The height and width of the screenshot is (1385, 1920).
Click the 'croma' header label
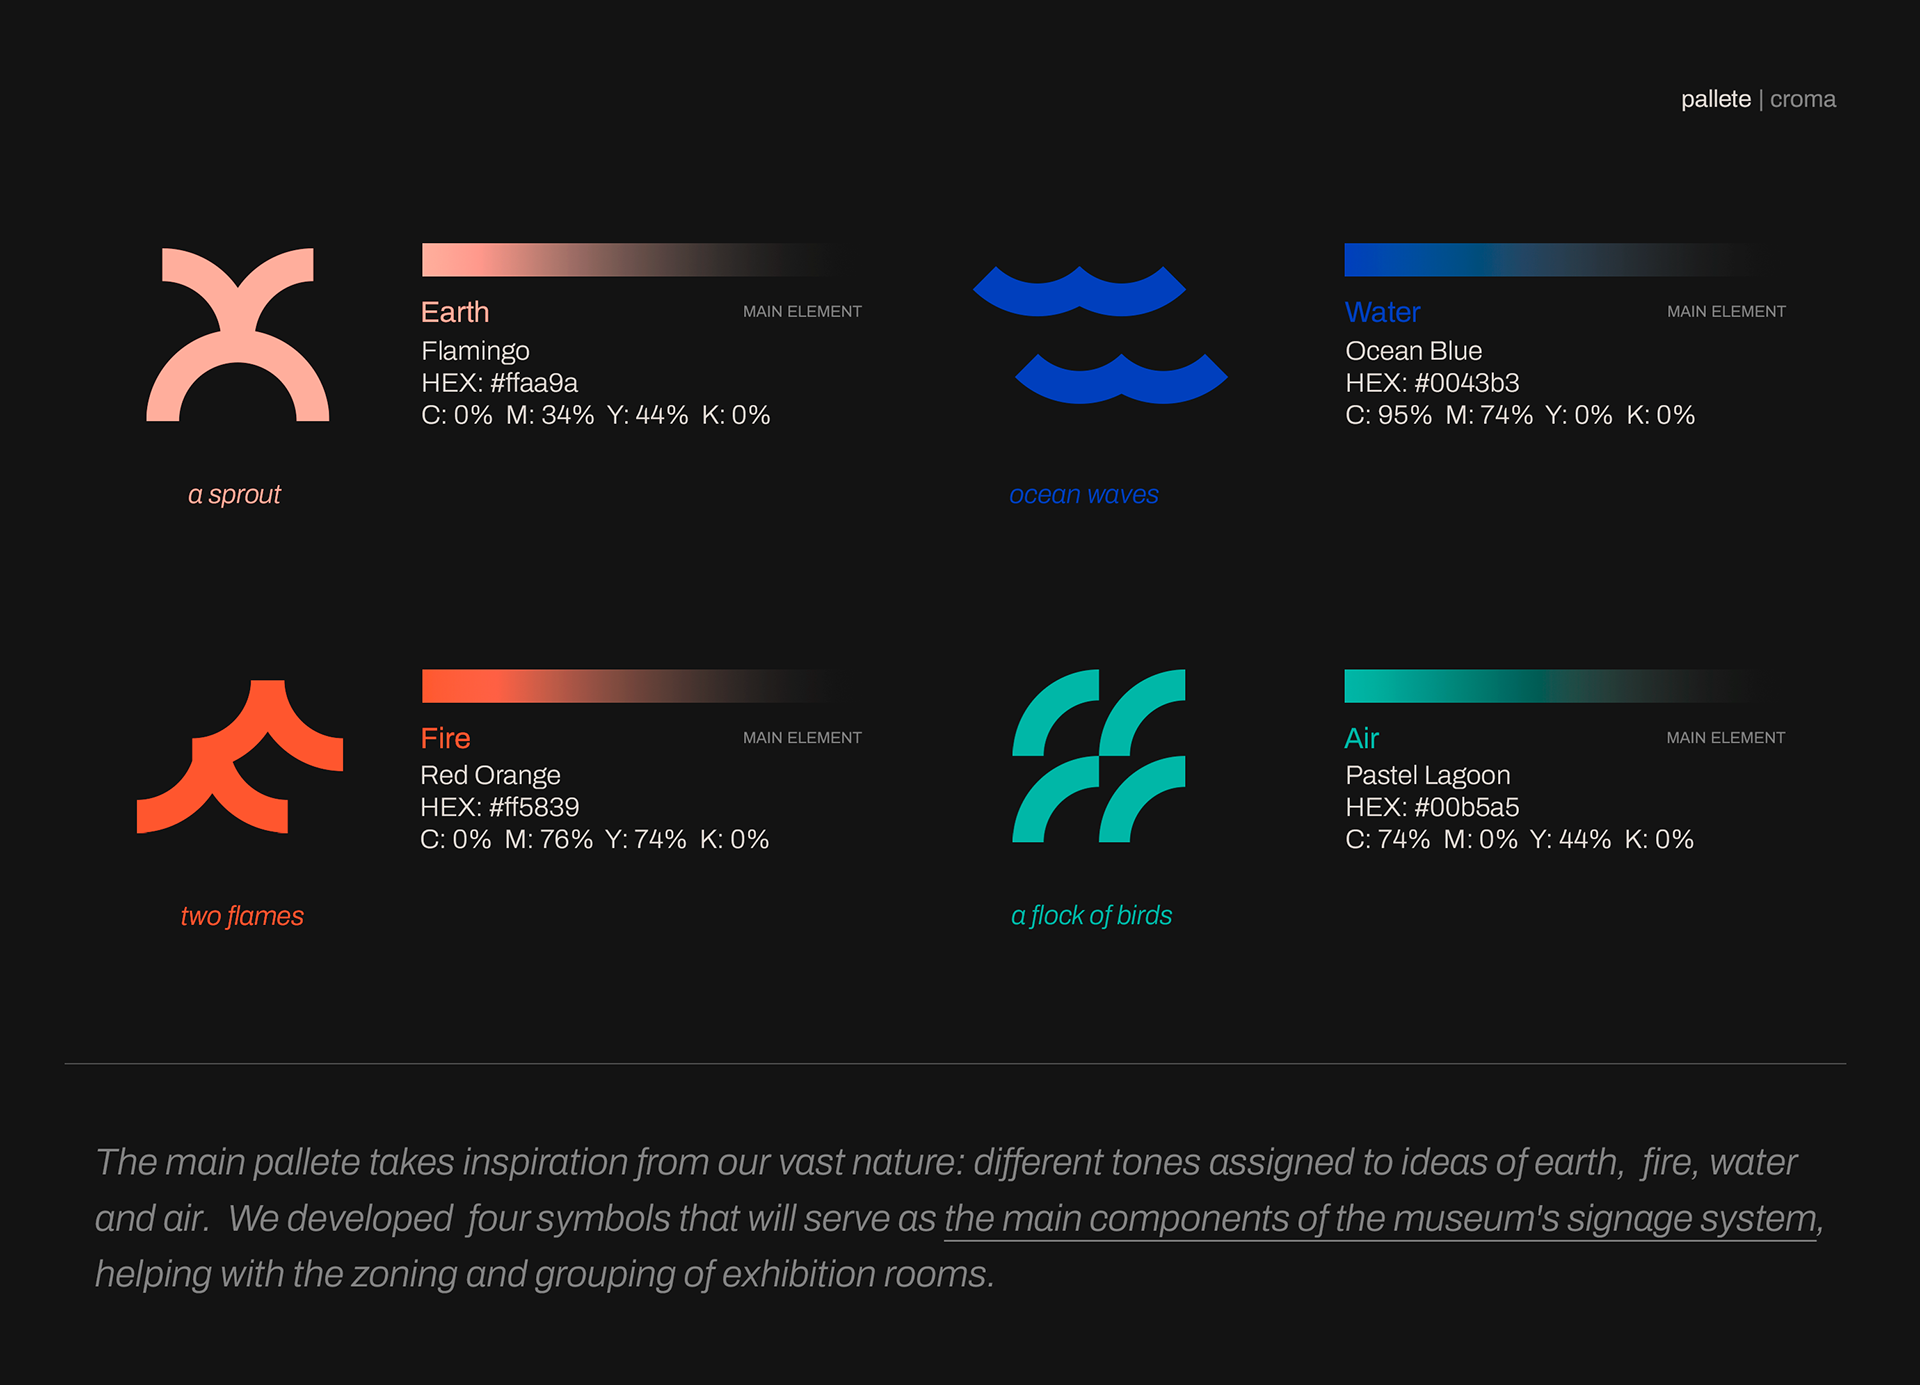coord(1803,99)
